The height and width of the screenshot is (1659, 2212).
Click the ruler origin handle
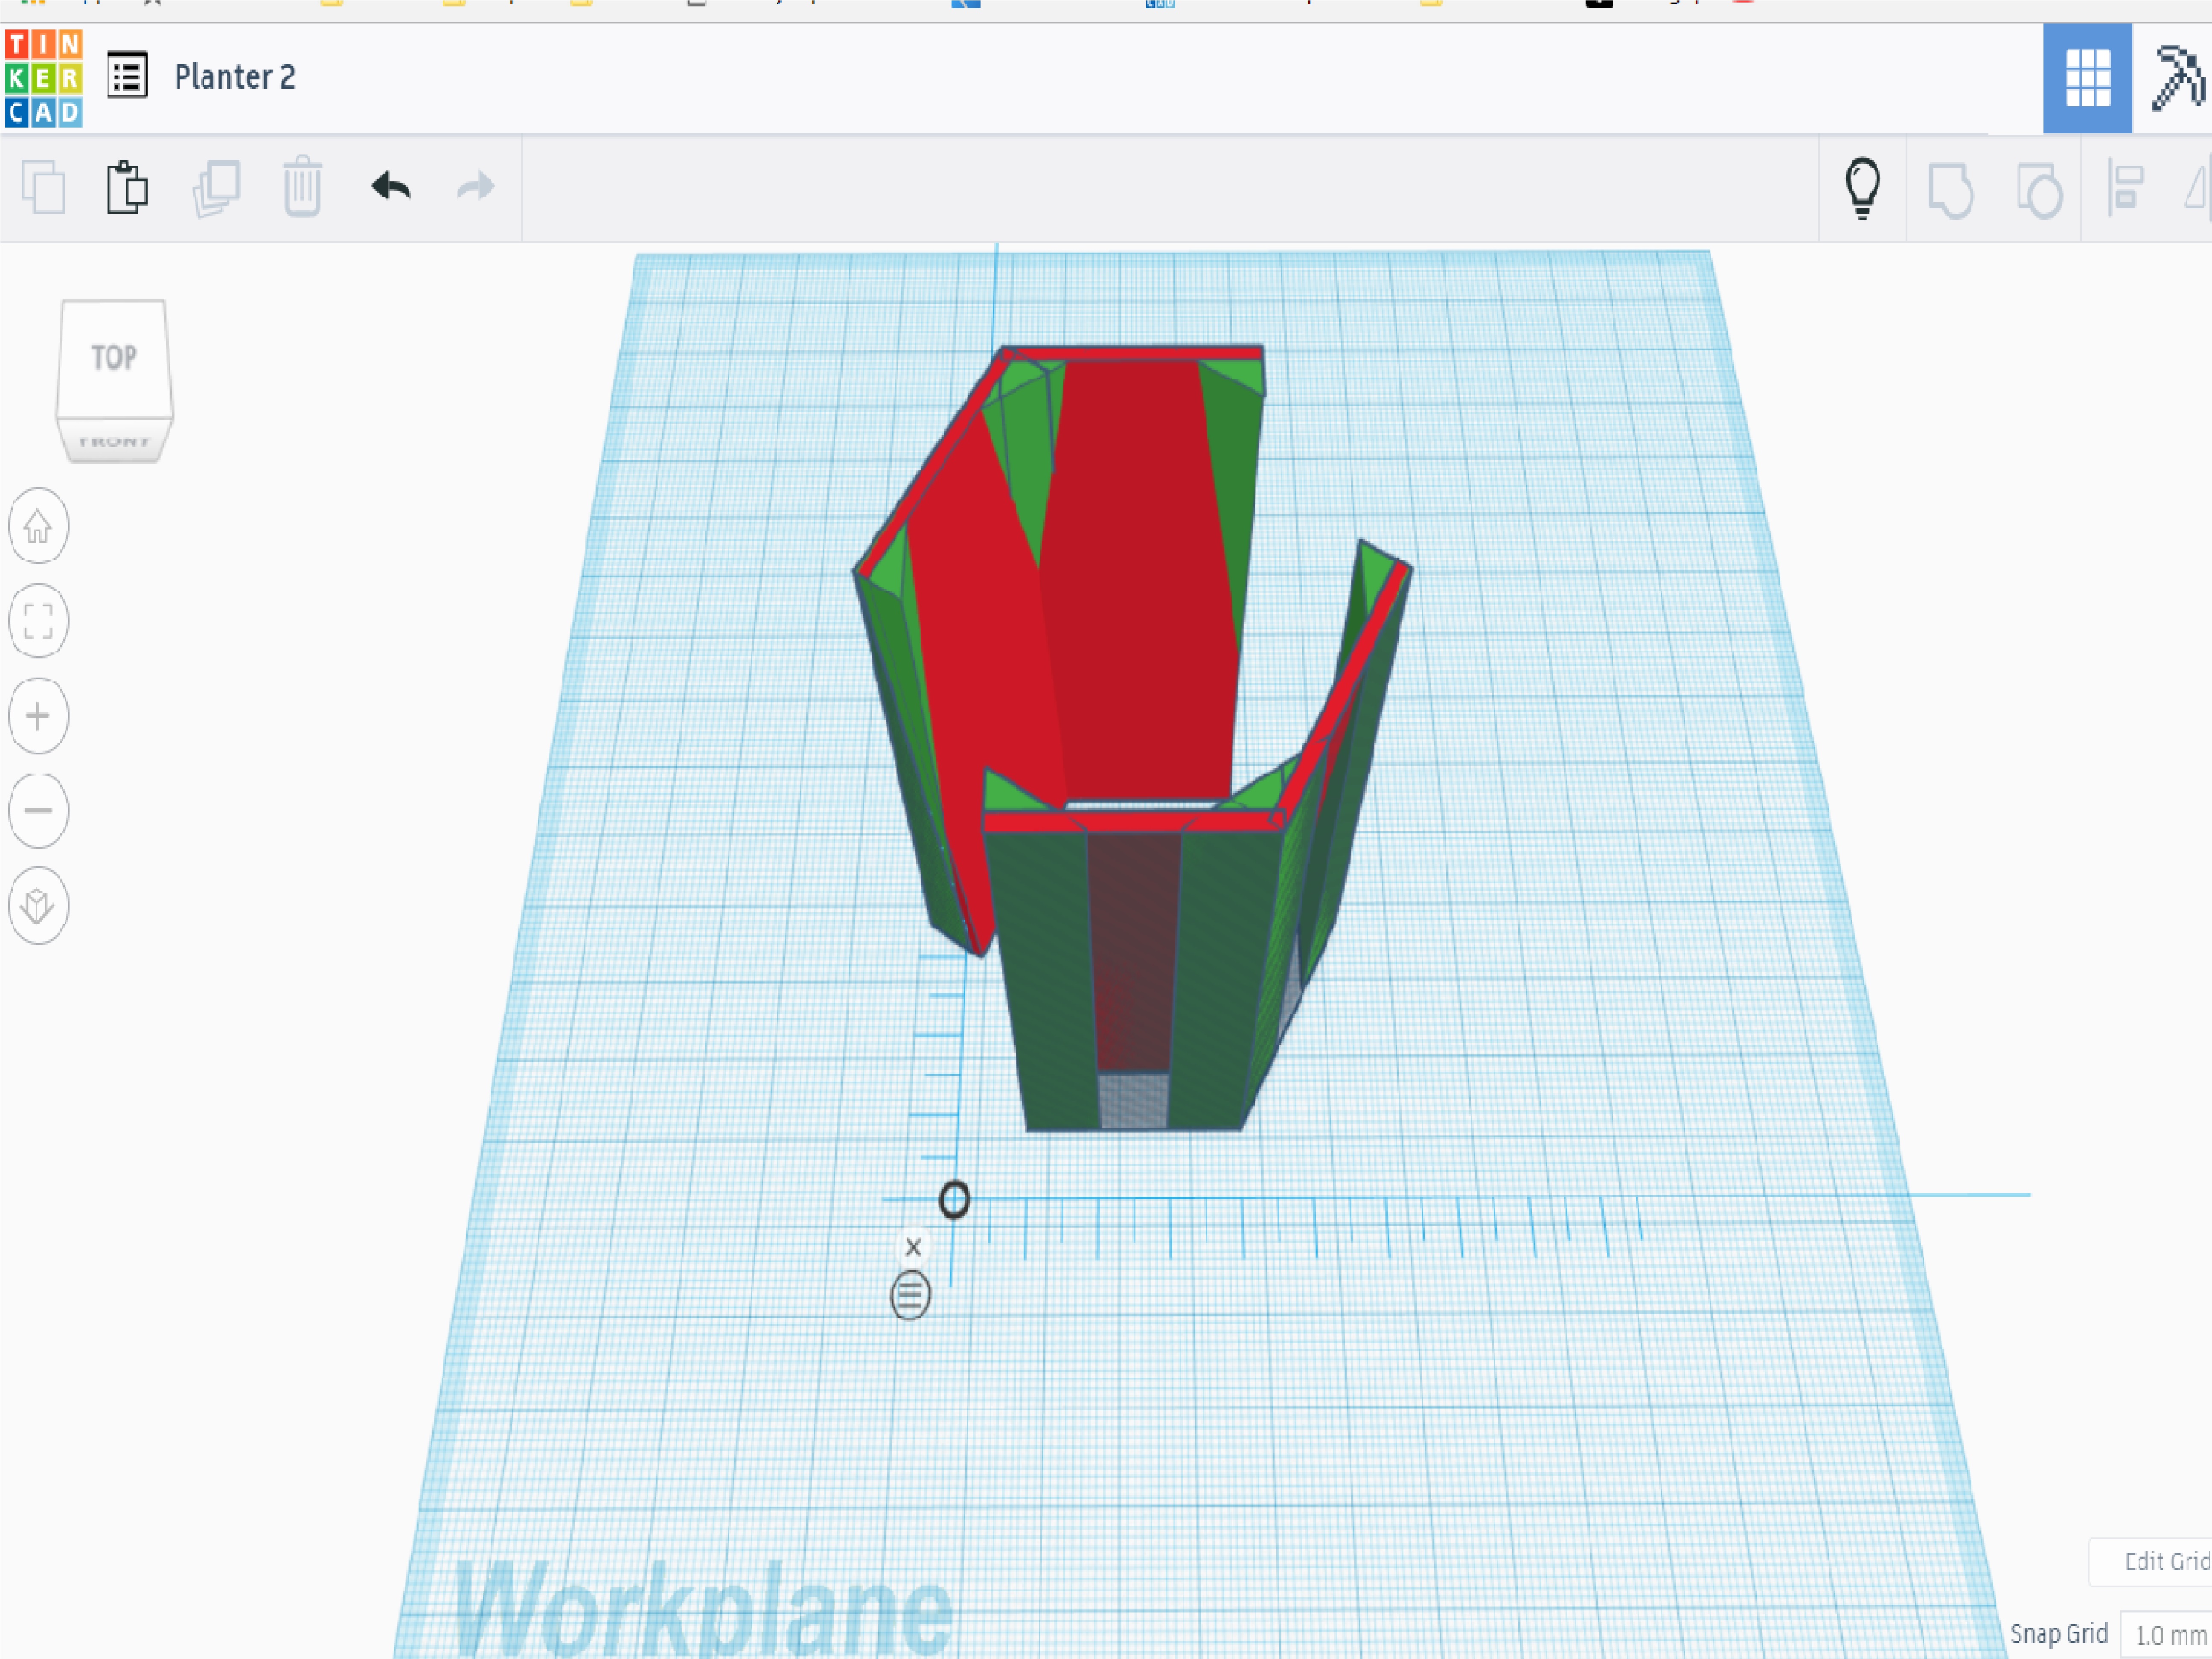(x=954, y=1200)
